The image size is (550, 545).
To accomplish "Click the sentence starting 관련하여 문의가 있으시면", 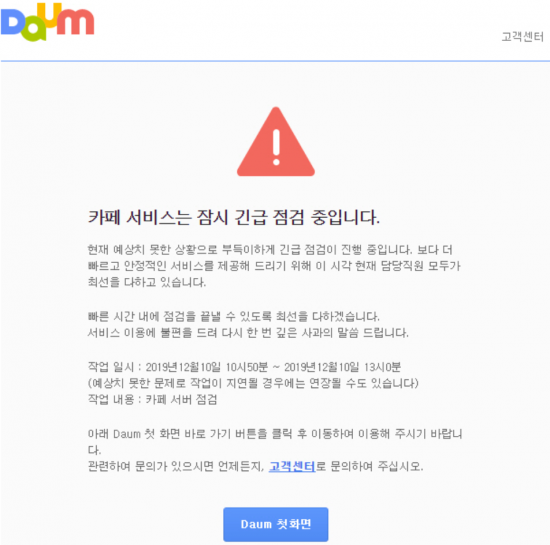I will point(255,466).
